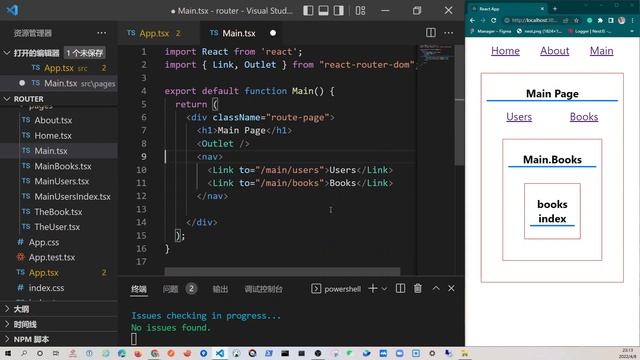Split the terminal panel
This screenshot has height=360, width=640.
[x=400, y=289]
